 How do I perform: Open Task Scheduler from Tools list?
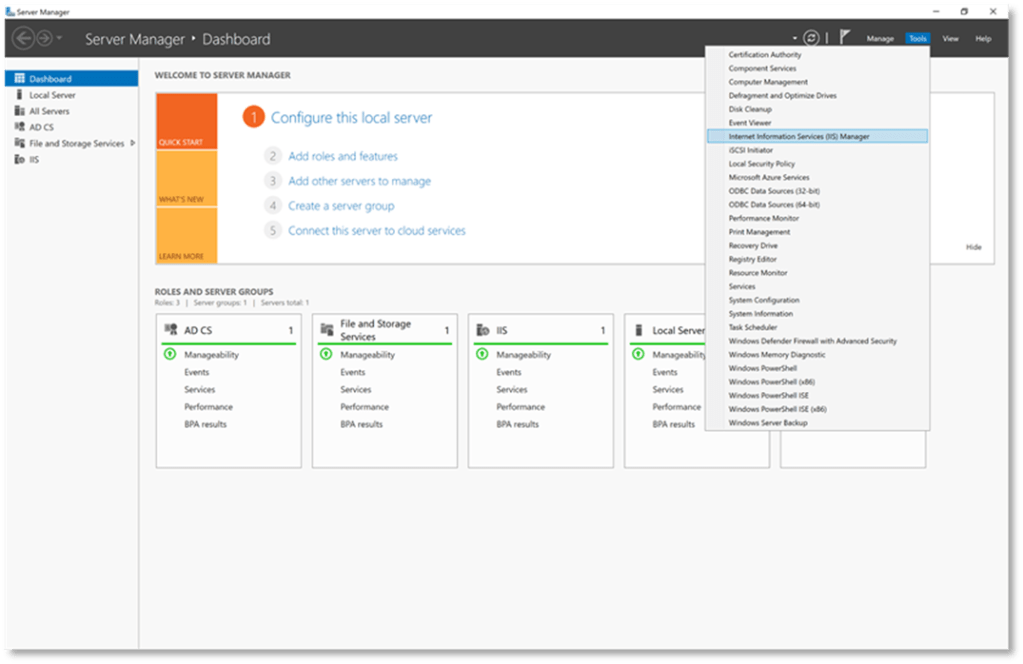(754, 327)
